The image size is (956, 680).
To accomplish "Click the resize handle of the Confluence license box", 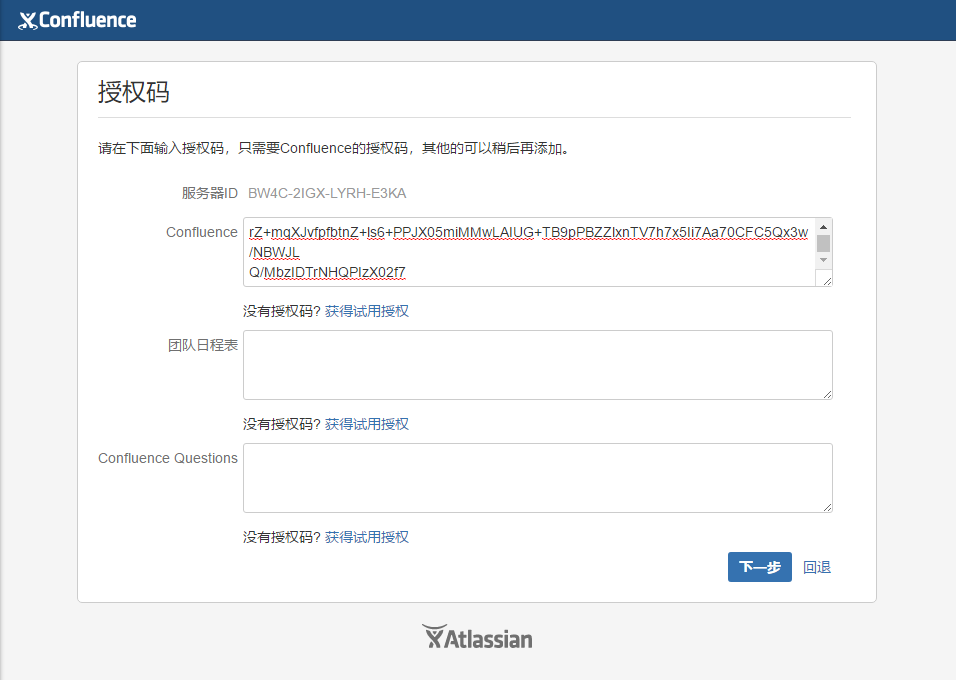I will click(x=827, y=281).
